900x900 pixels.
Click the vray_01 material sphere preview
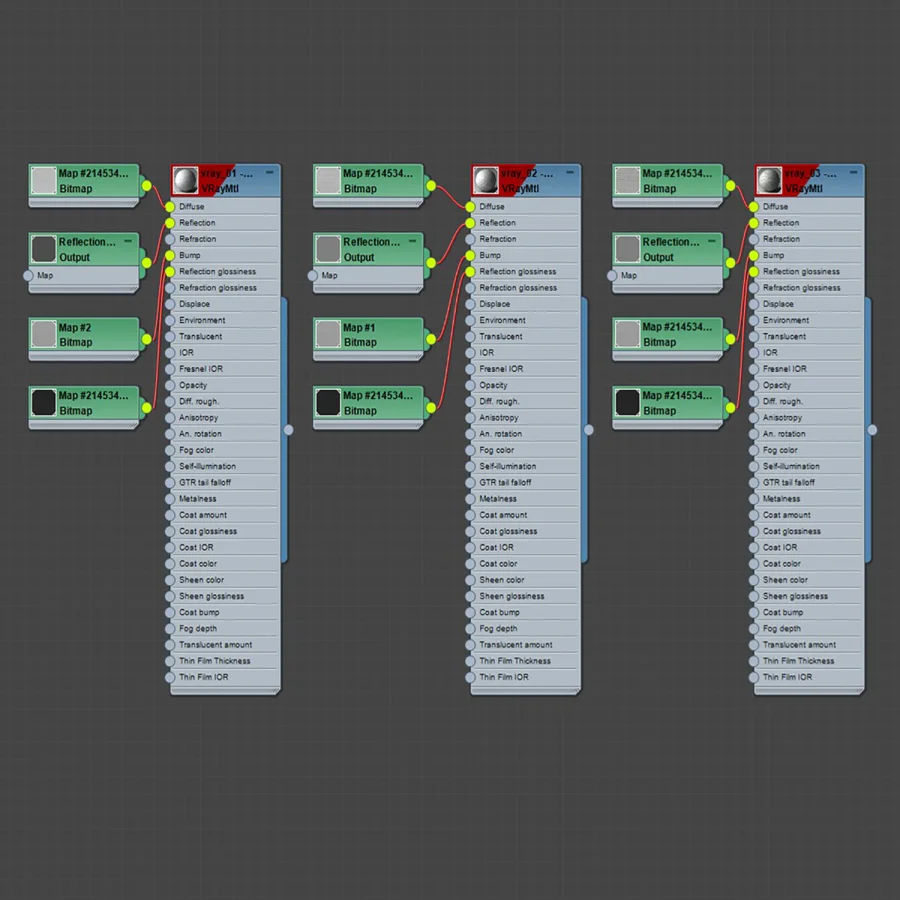[x=185, y=180]
